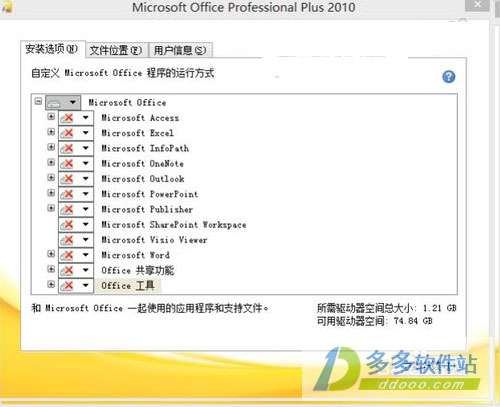Click the Visio Viewer install-state icon
The image size is (500, 407).
coord(67,240)
